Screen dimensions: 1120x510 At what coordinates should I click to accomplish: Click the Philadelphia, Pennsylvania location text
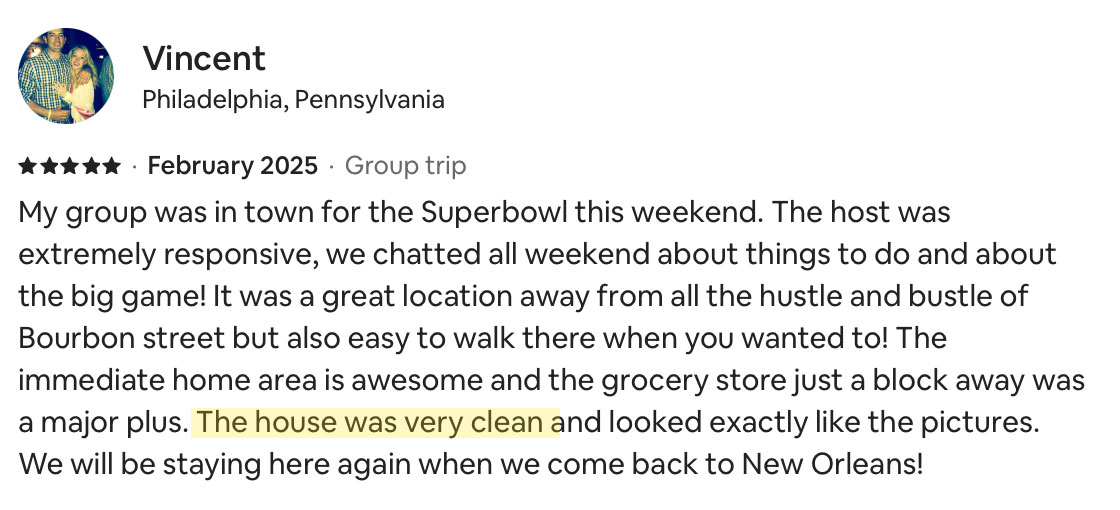[x=293, y=100]
